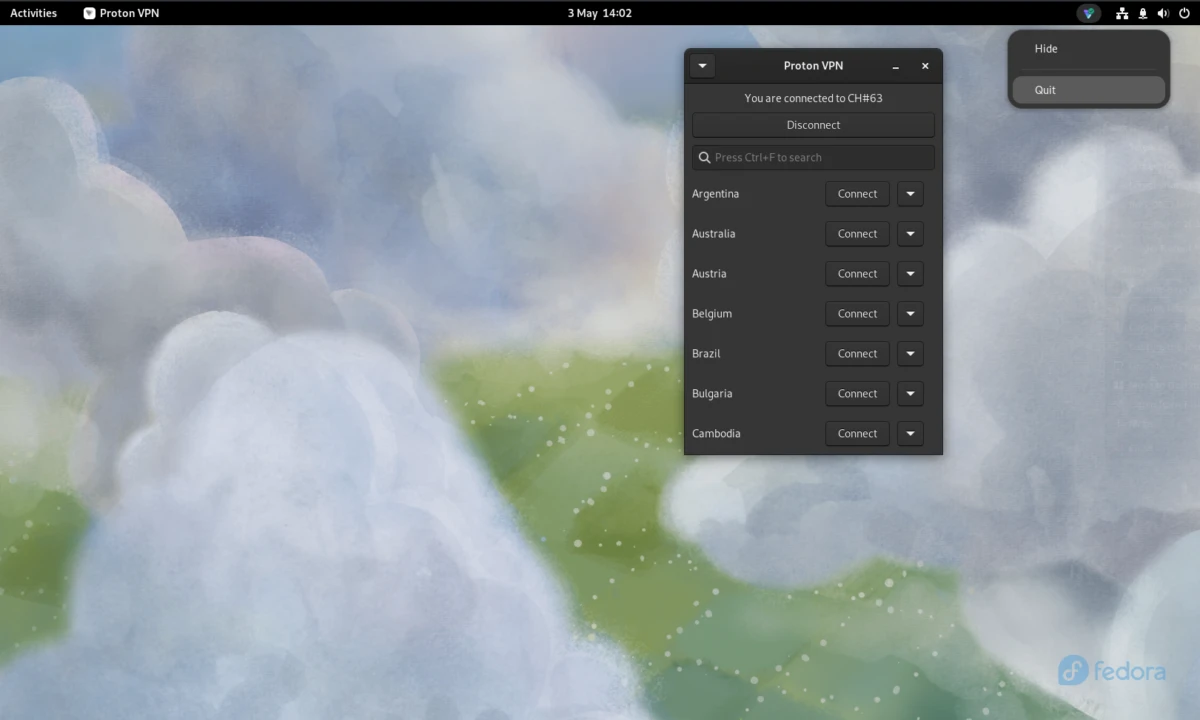Click the Proton VPN taskbar label
This screenshot has height=720, width=1200.
(x=128, y=13)
